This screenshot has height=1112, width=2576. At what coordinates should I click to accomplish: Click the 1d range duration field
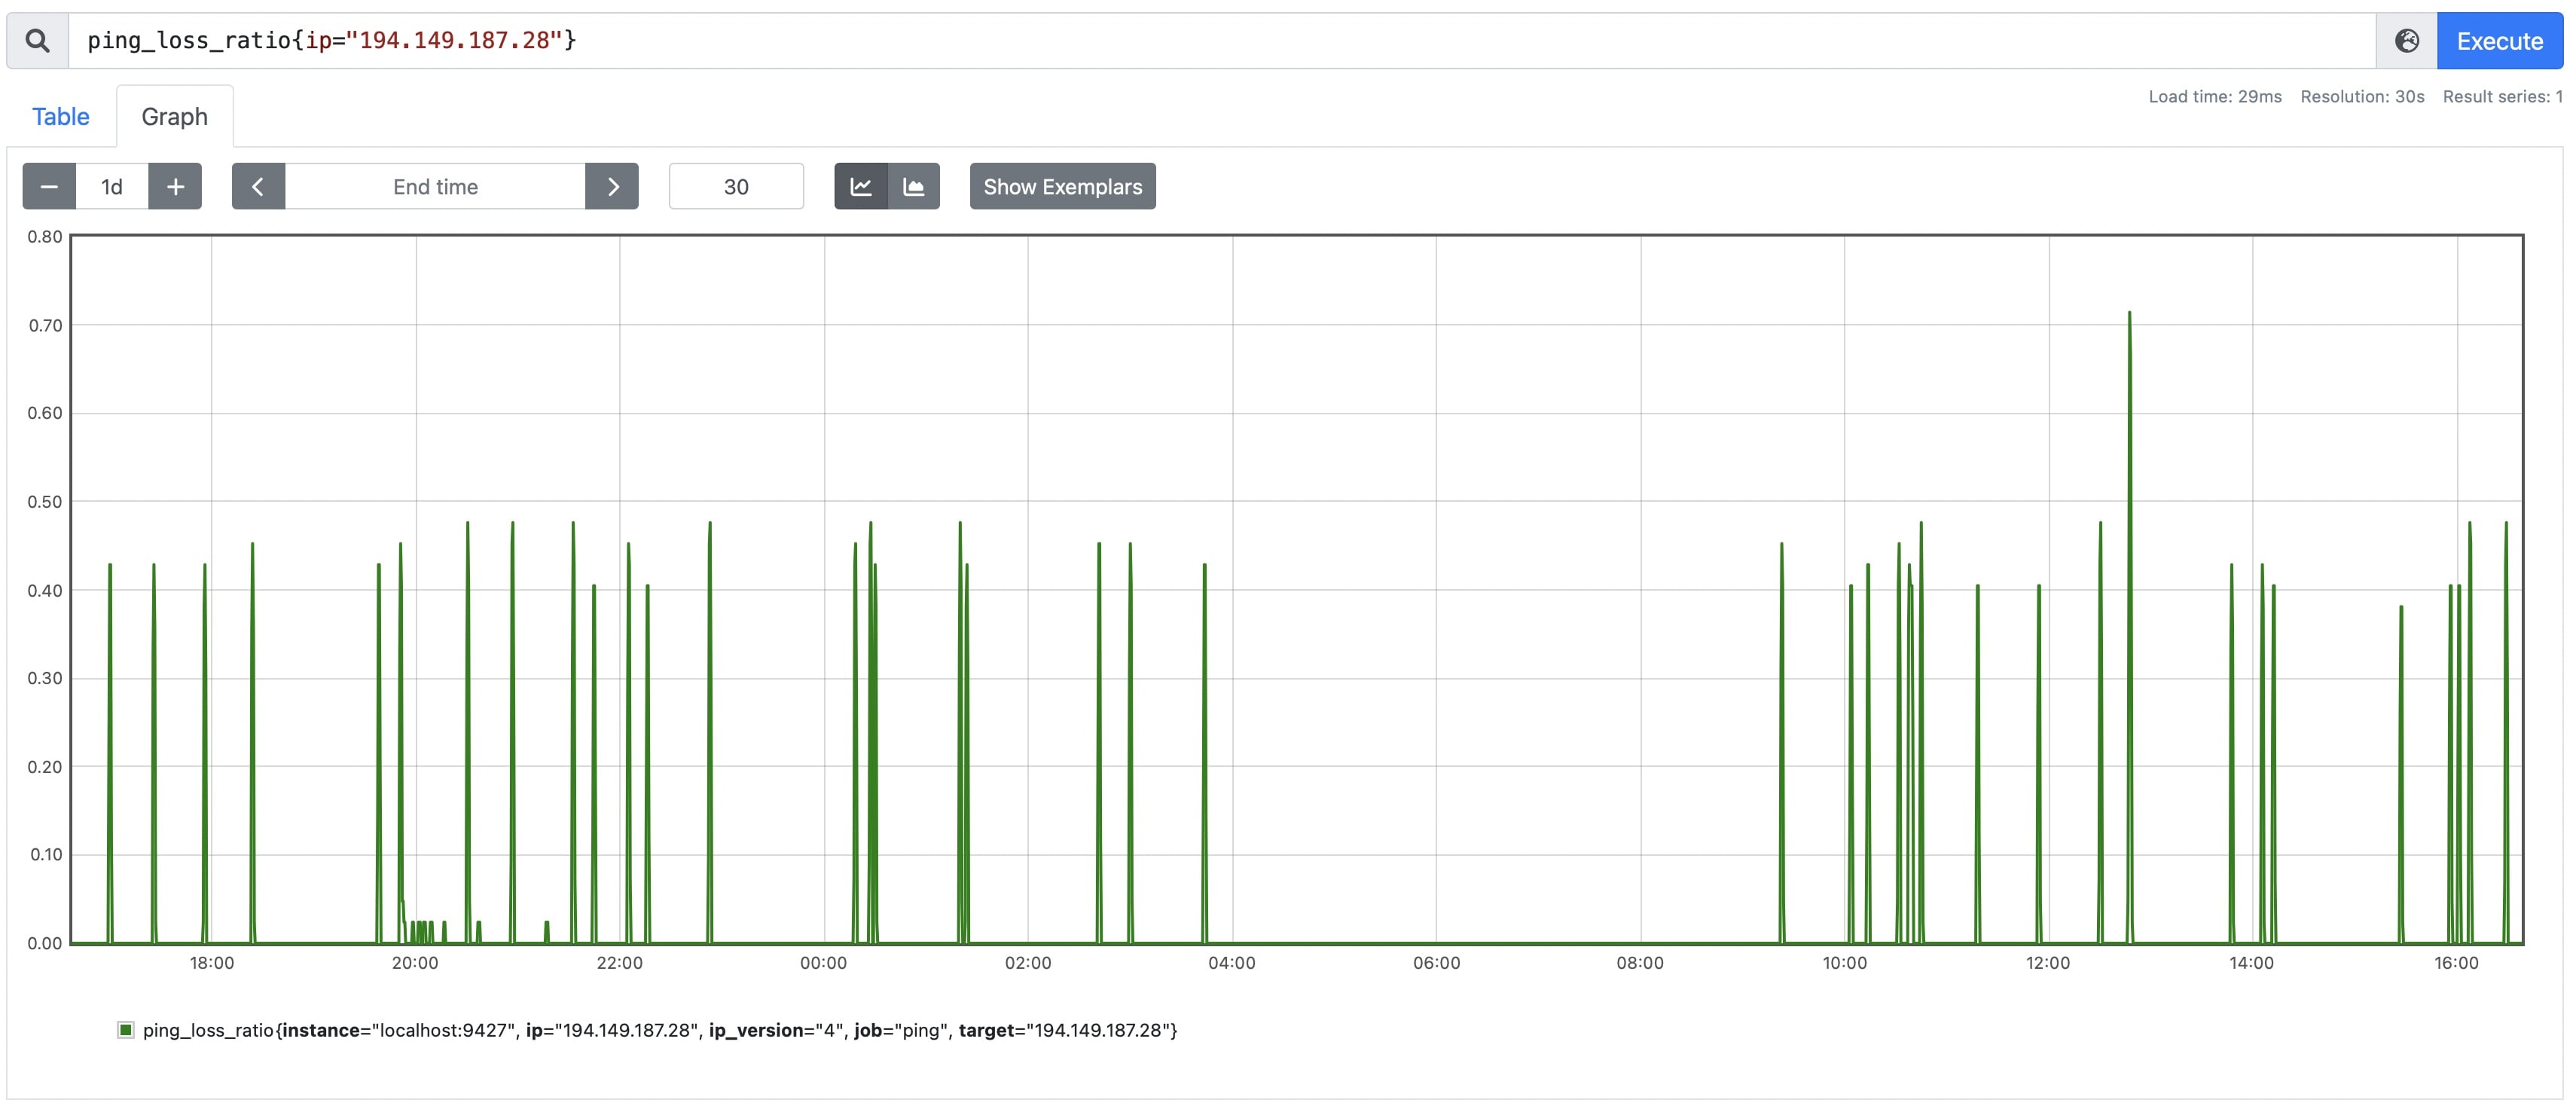(112, 187)
